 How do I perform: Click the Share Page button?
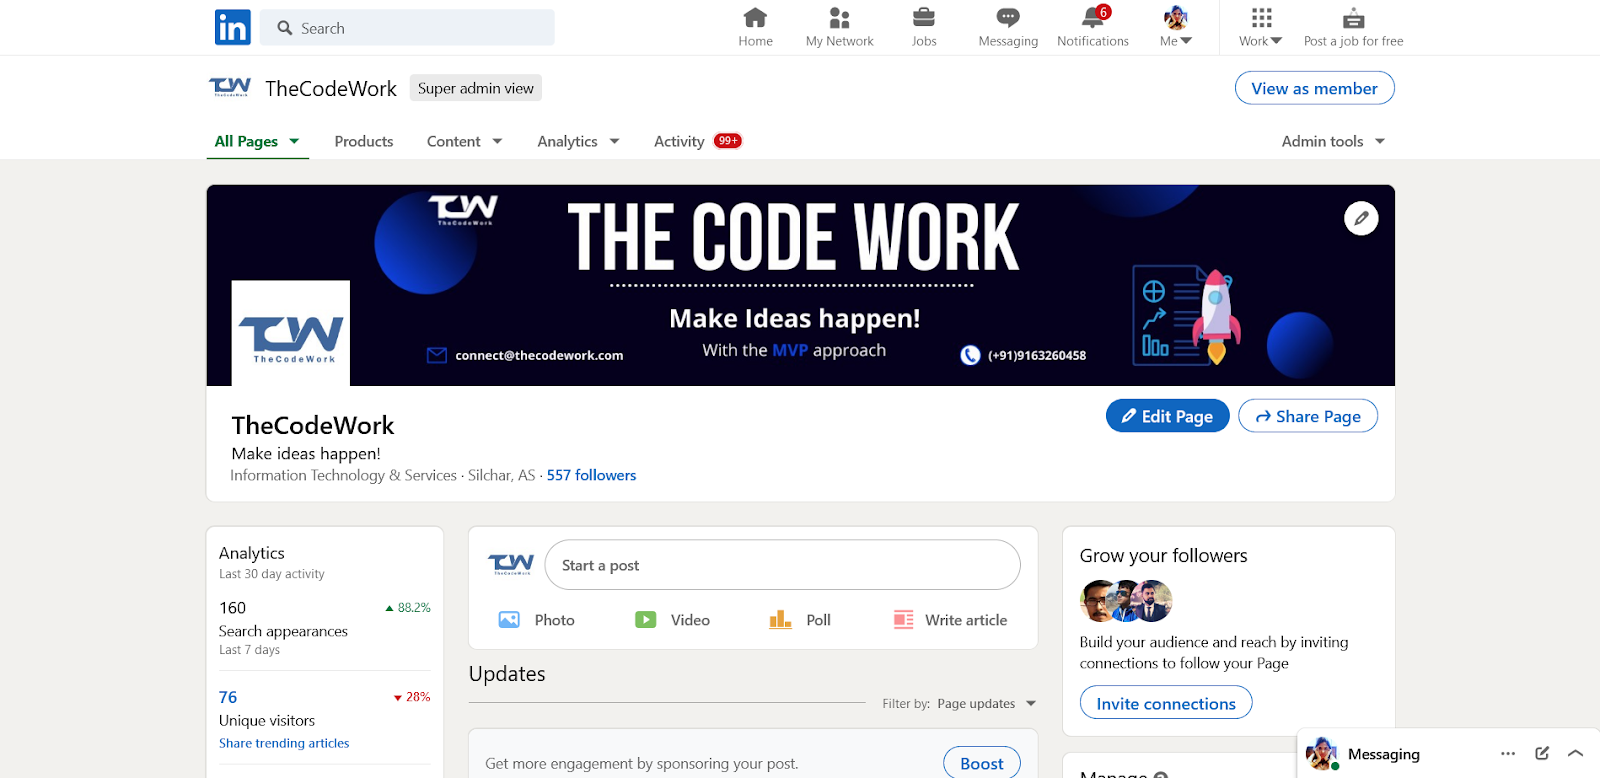(1308, 416)
